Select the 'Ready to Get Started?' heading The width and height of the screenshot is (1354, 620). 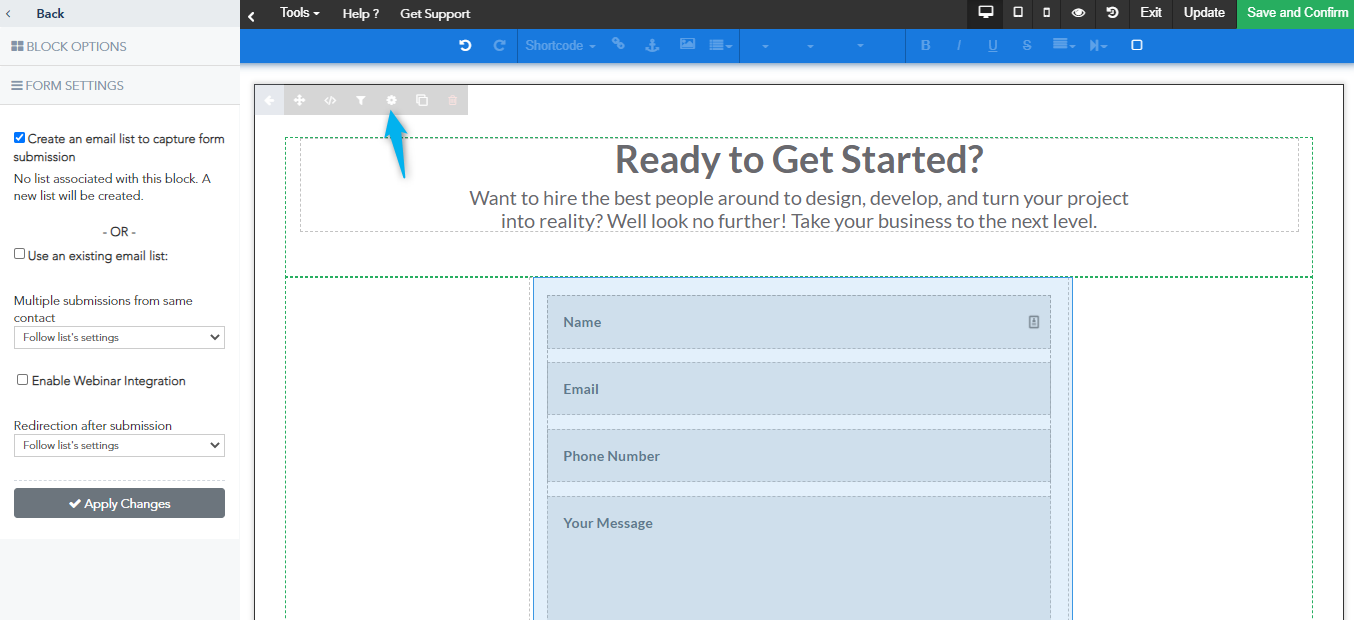click(x=799, y=160)
